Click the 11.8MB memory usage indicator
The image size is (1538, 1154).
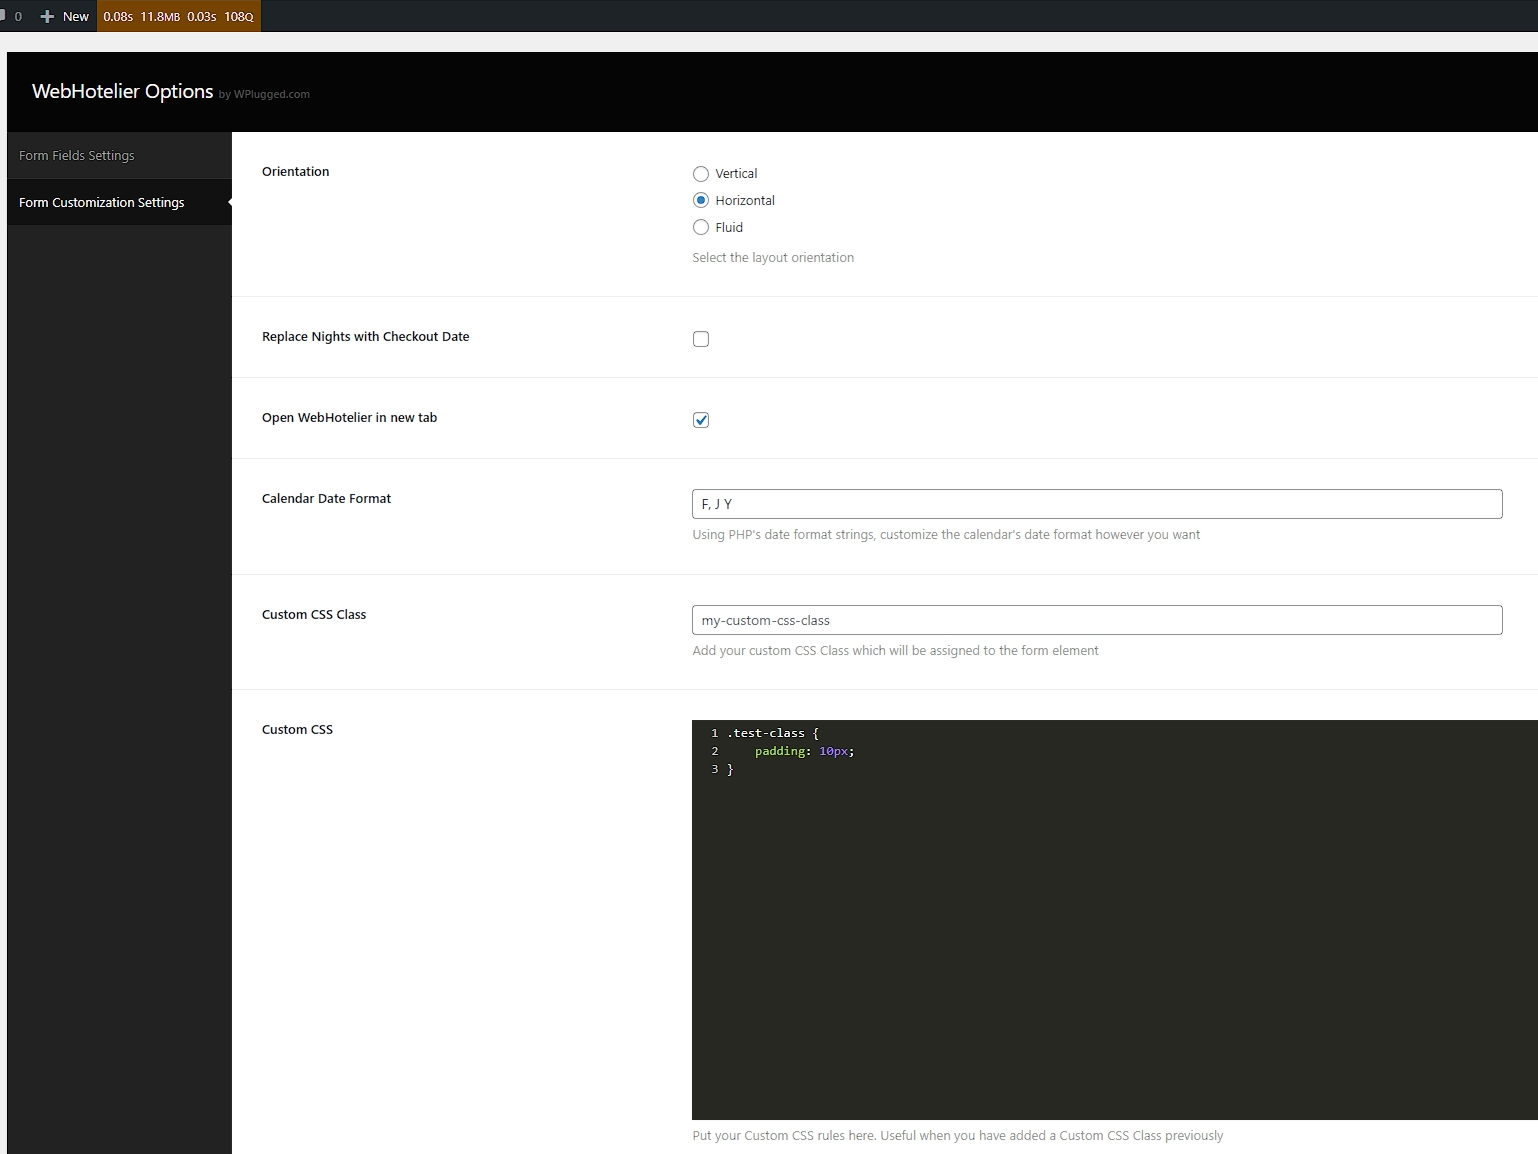click(159, 16)
